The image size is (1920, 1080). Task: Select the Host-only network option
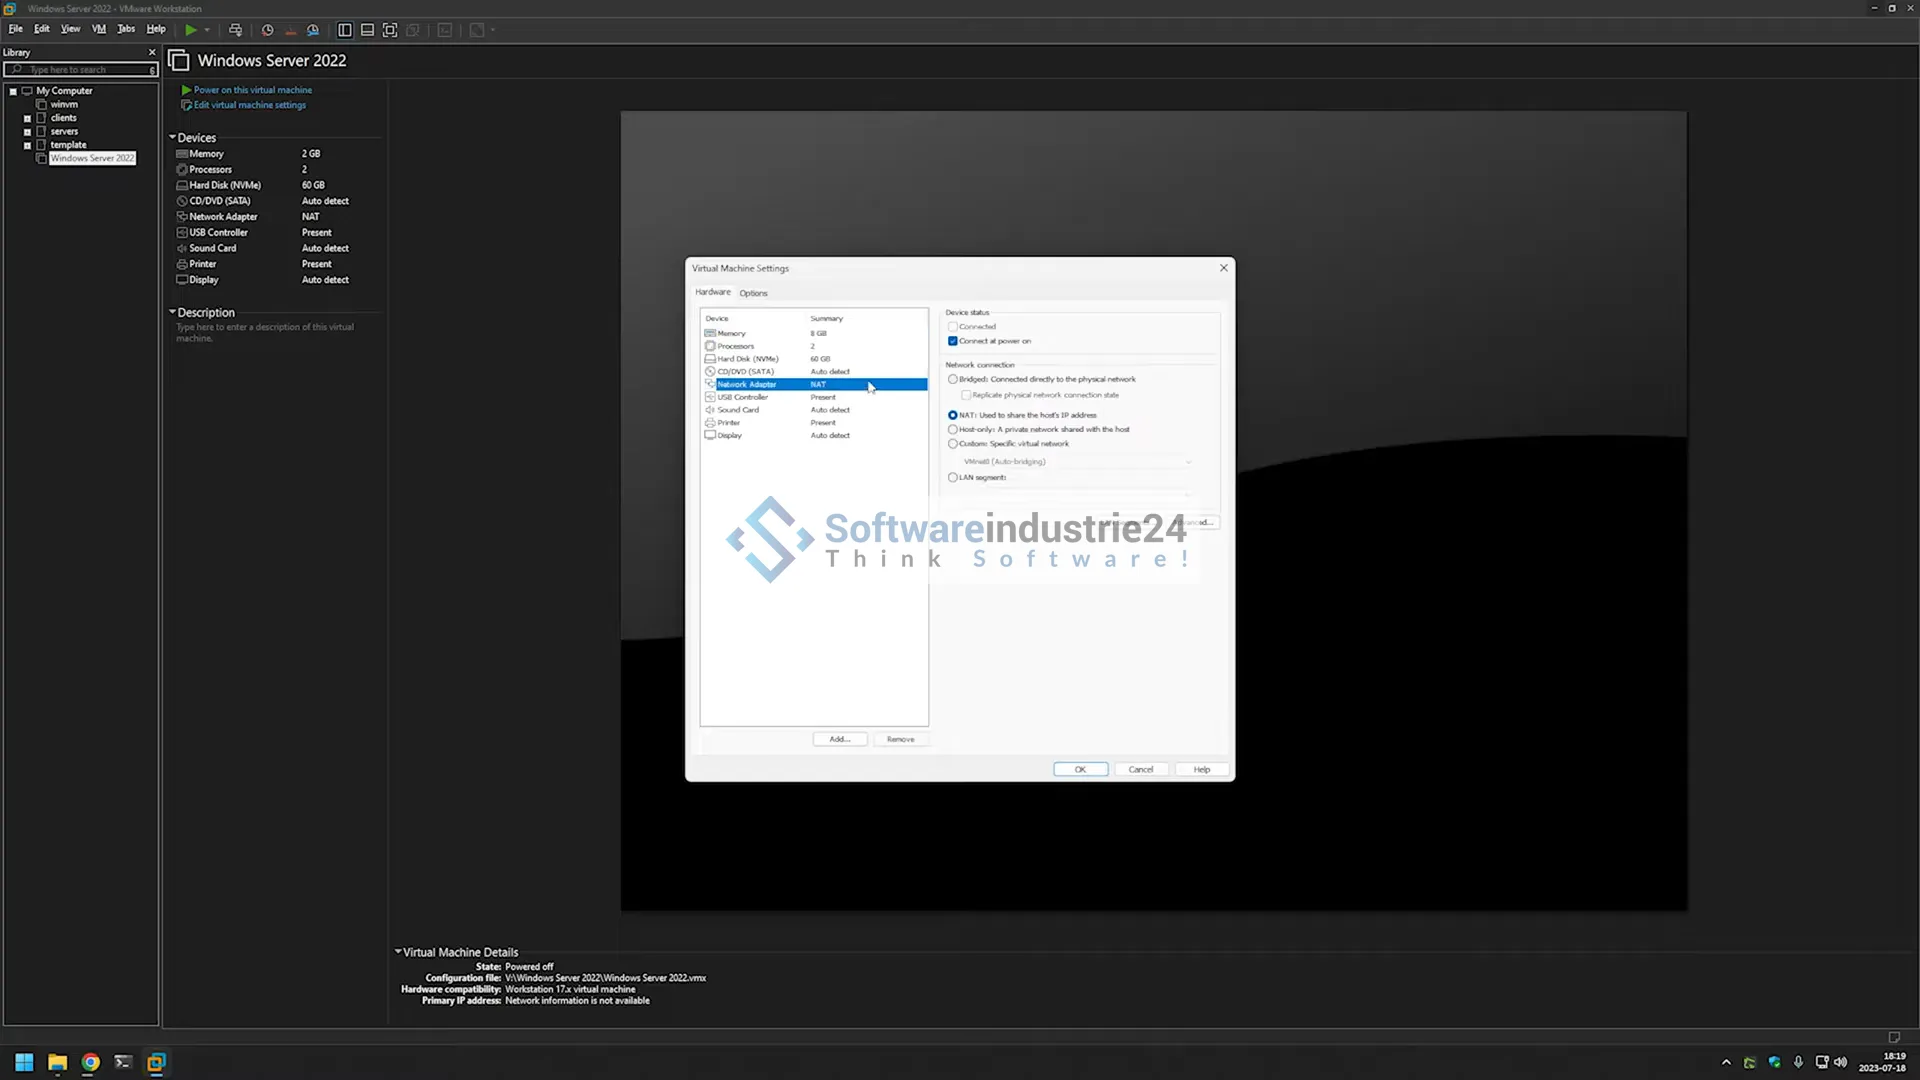coord(952,429)
